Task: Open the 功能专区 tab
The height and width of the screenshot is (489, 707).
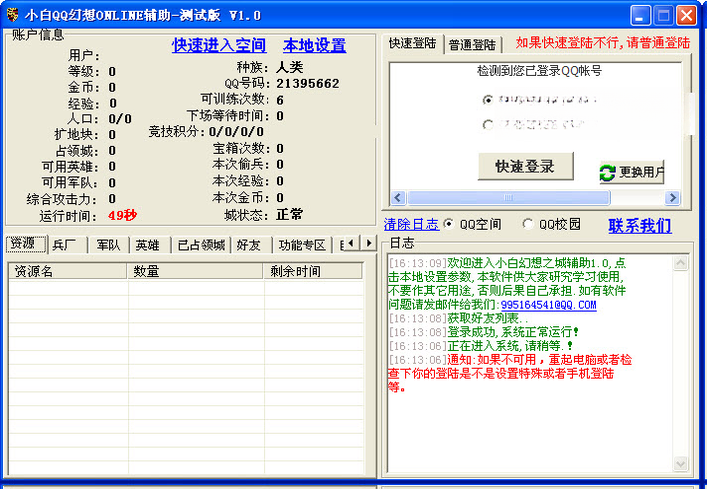Action: point(302,245)
